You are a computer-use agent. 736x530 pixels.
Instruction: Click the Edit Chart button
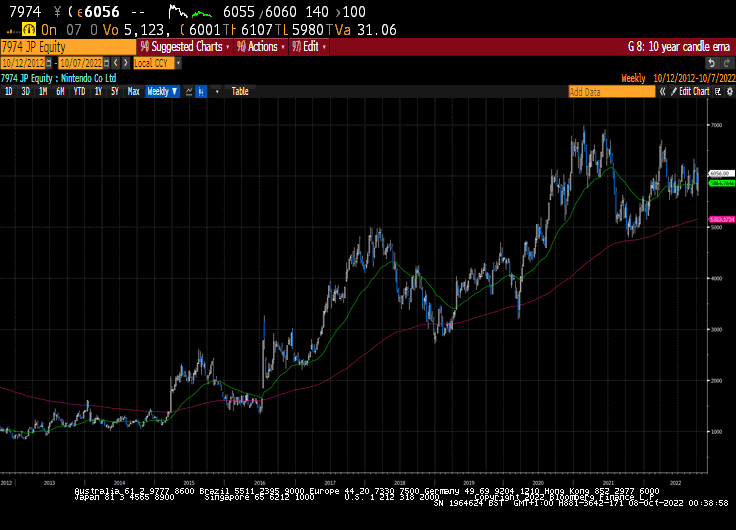click(690, 92)
